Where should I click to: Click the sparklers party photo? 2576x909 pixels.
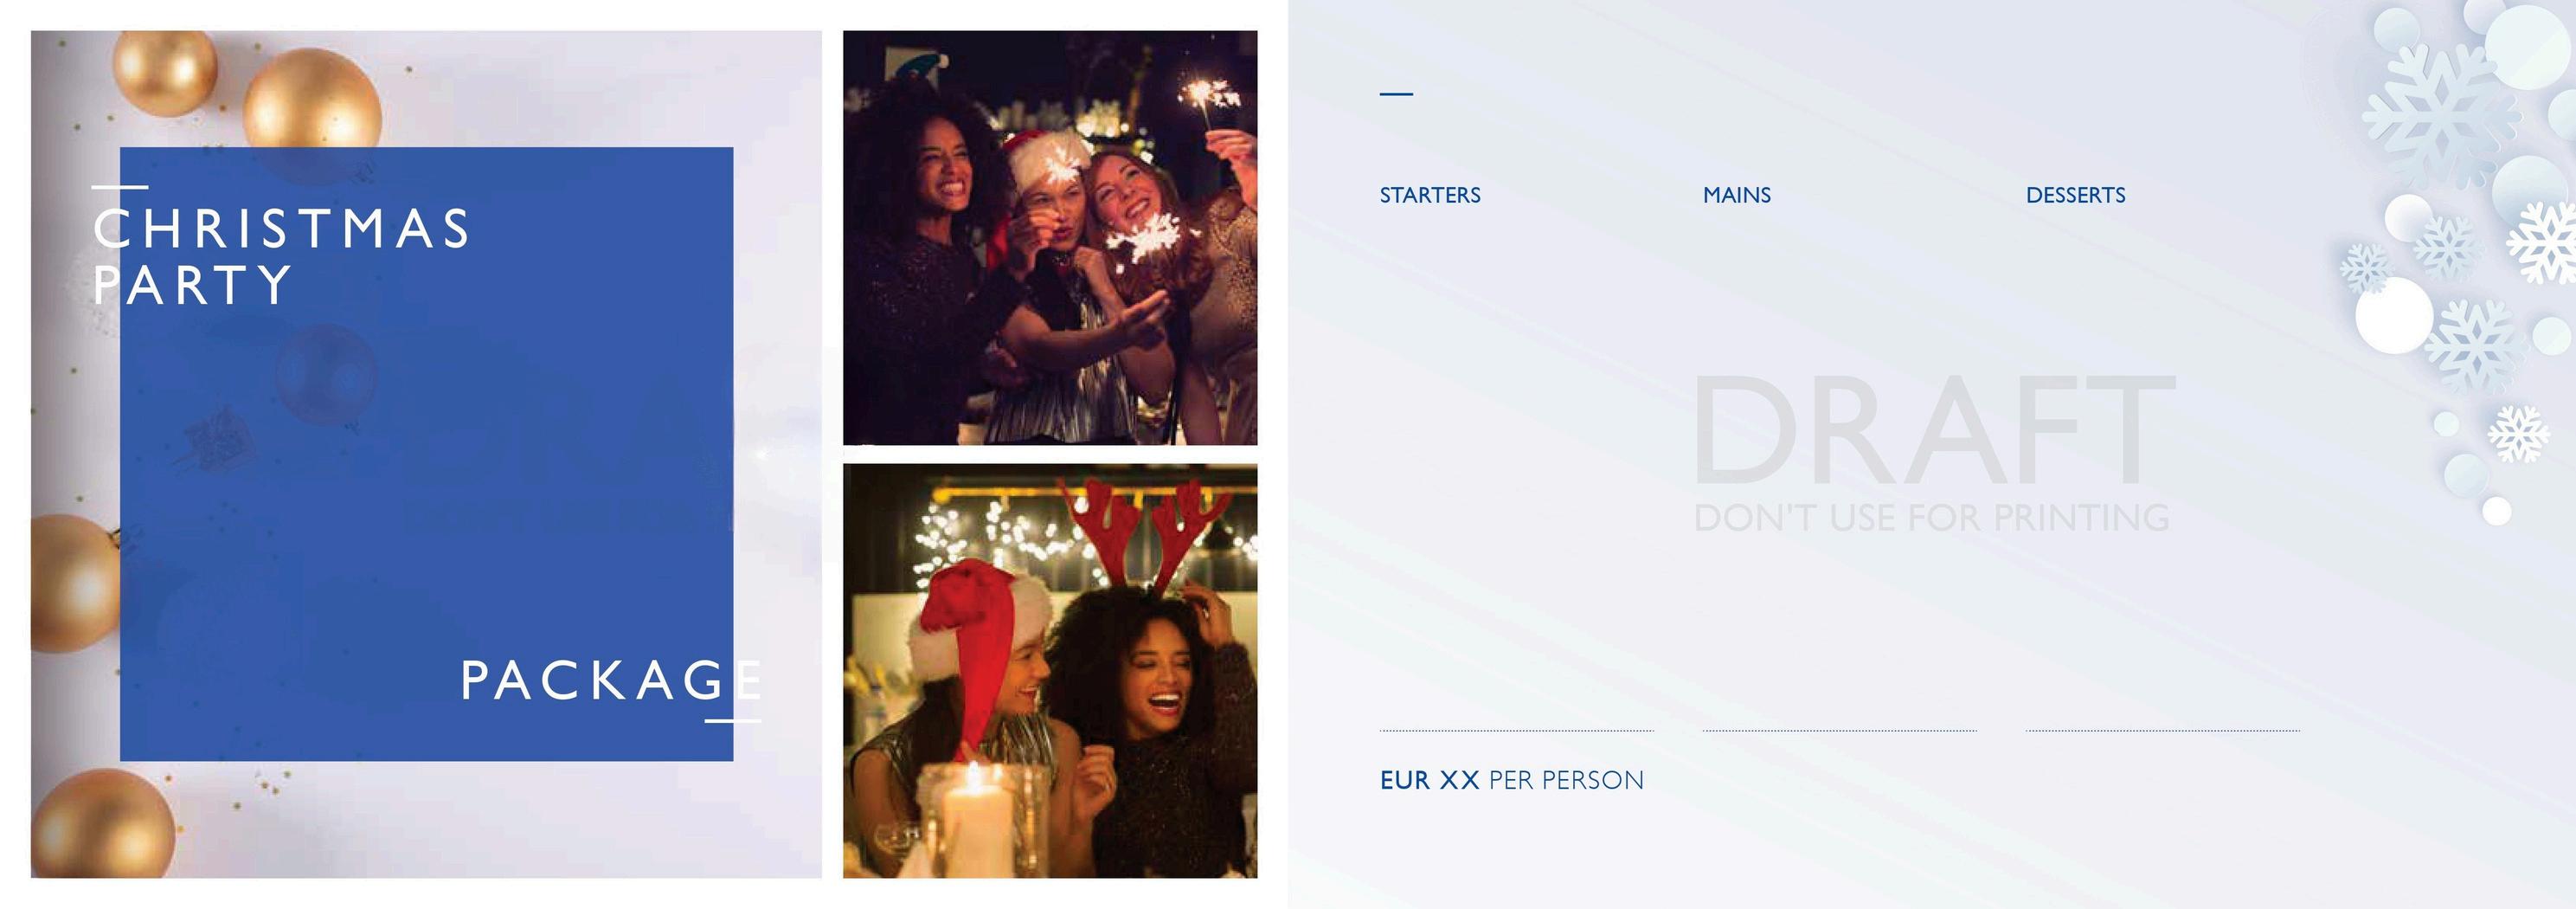[x=1050, y=237]
